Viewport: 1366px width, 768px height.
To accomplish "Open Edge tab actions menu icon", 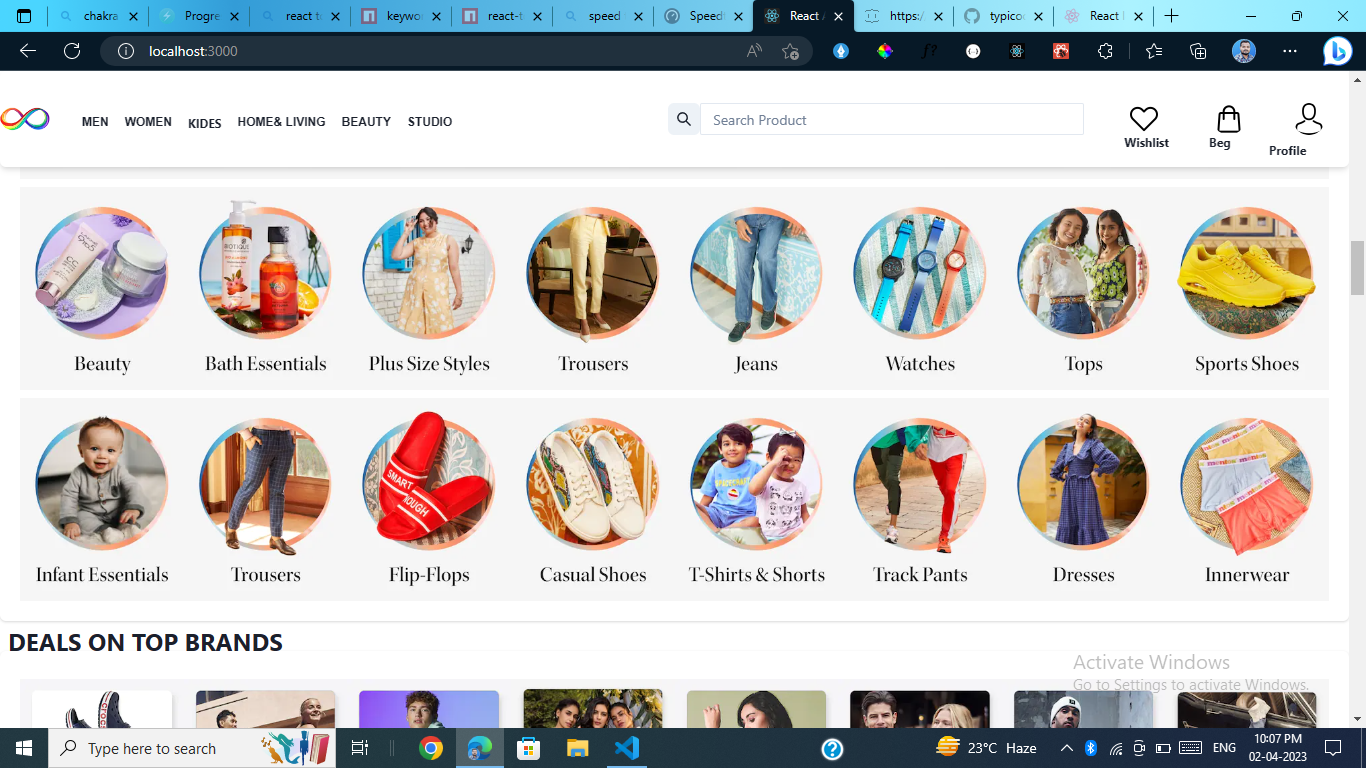I will coord(24,16).
